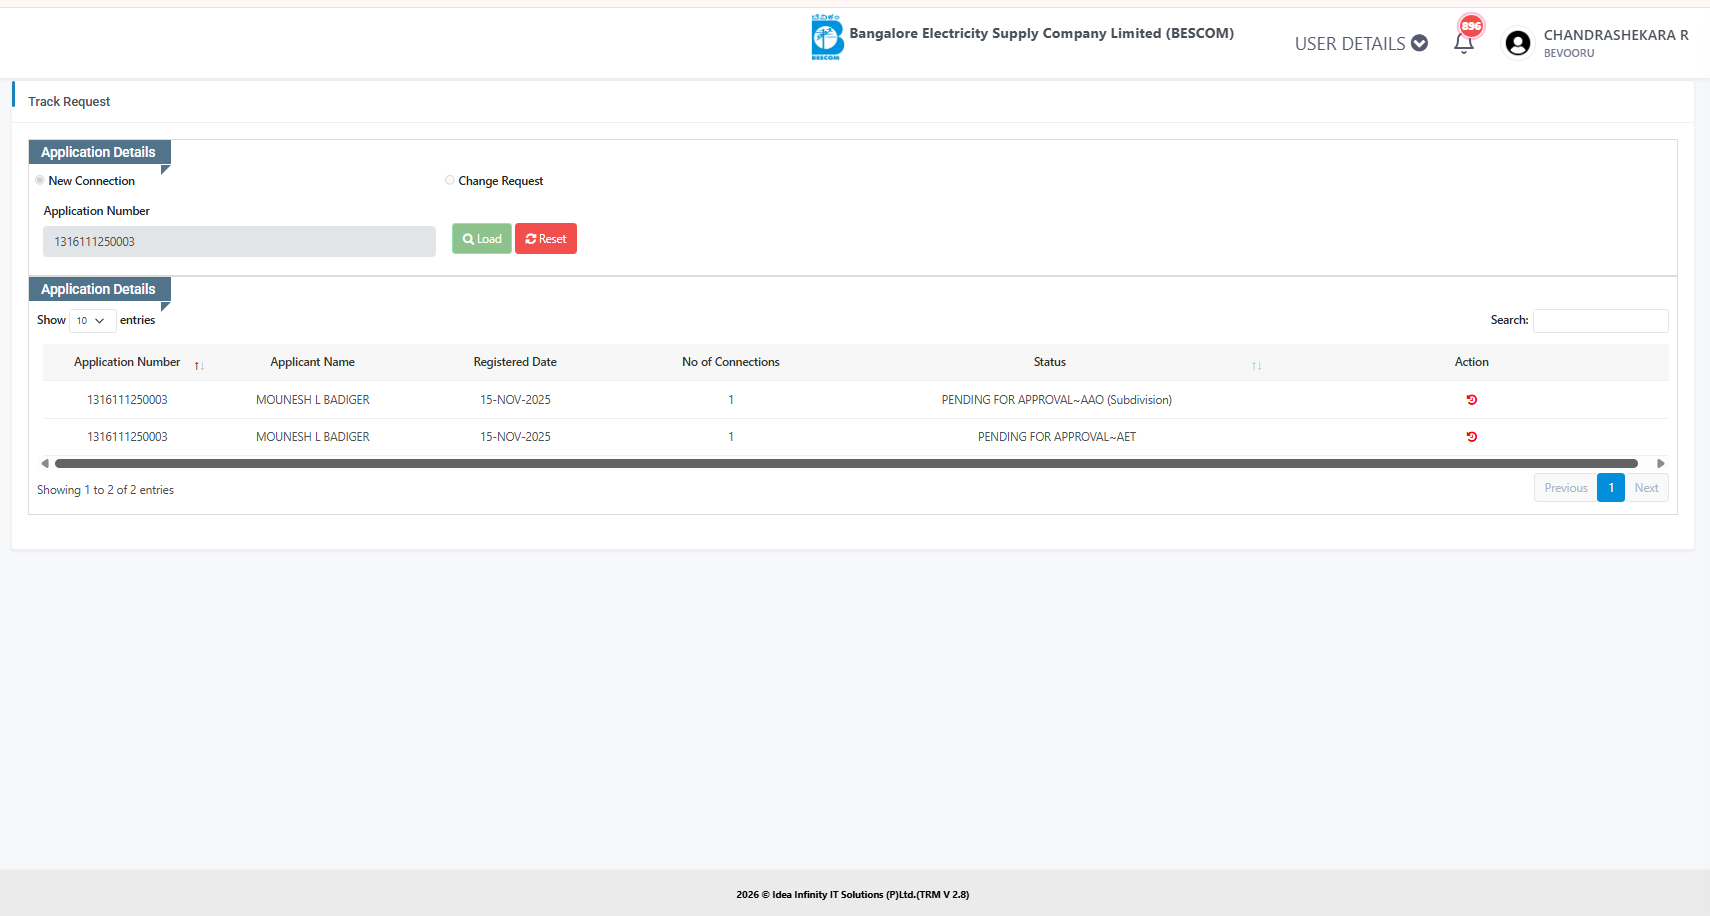1710x916 pixels.
Task: Open the Show entries count dropdown
Action: click(91, 321)
